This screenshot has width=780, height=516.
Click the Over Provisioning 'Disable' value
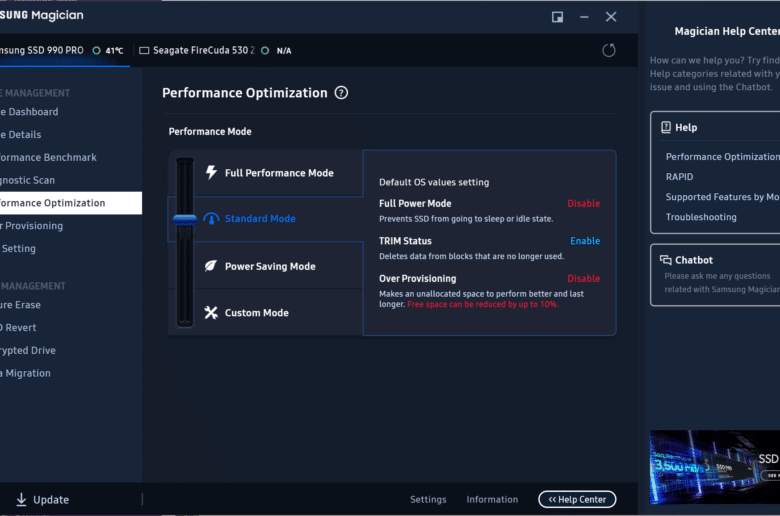[x=584, y=279]
